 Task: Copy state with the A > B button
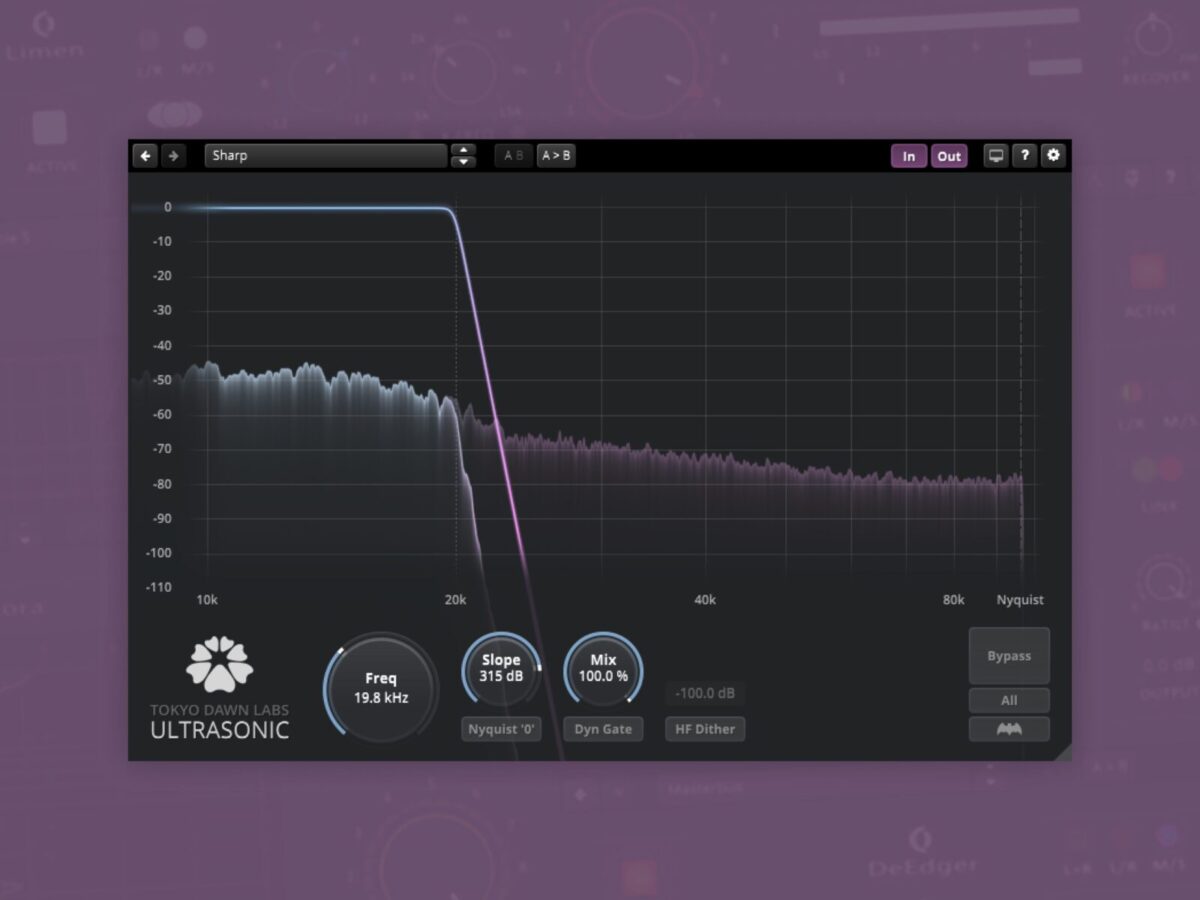click(556, 156)
